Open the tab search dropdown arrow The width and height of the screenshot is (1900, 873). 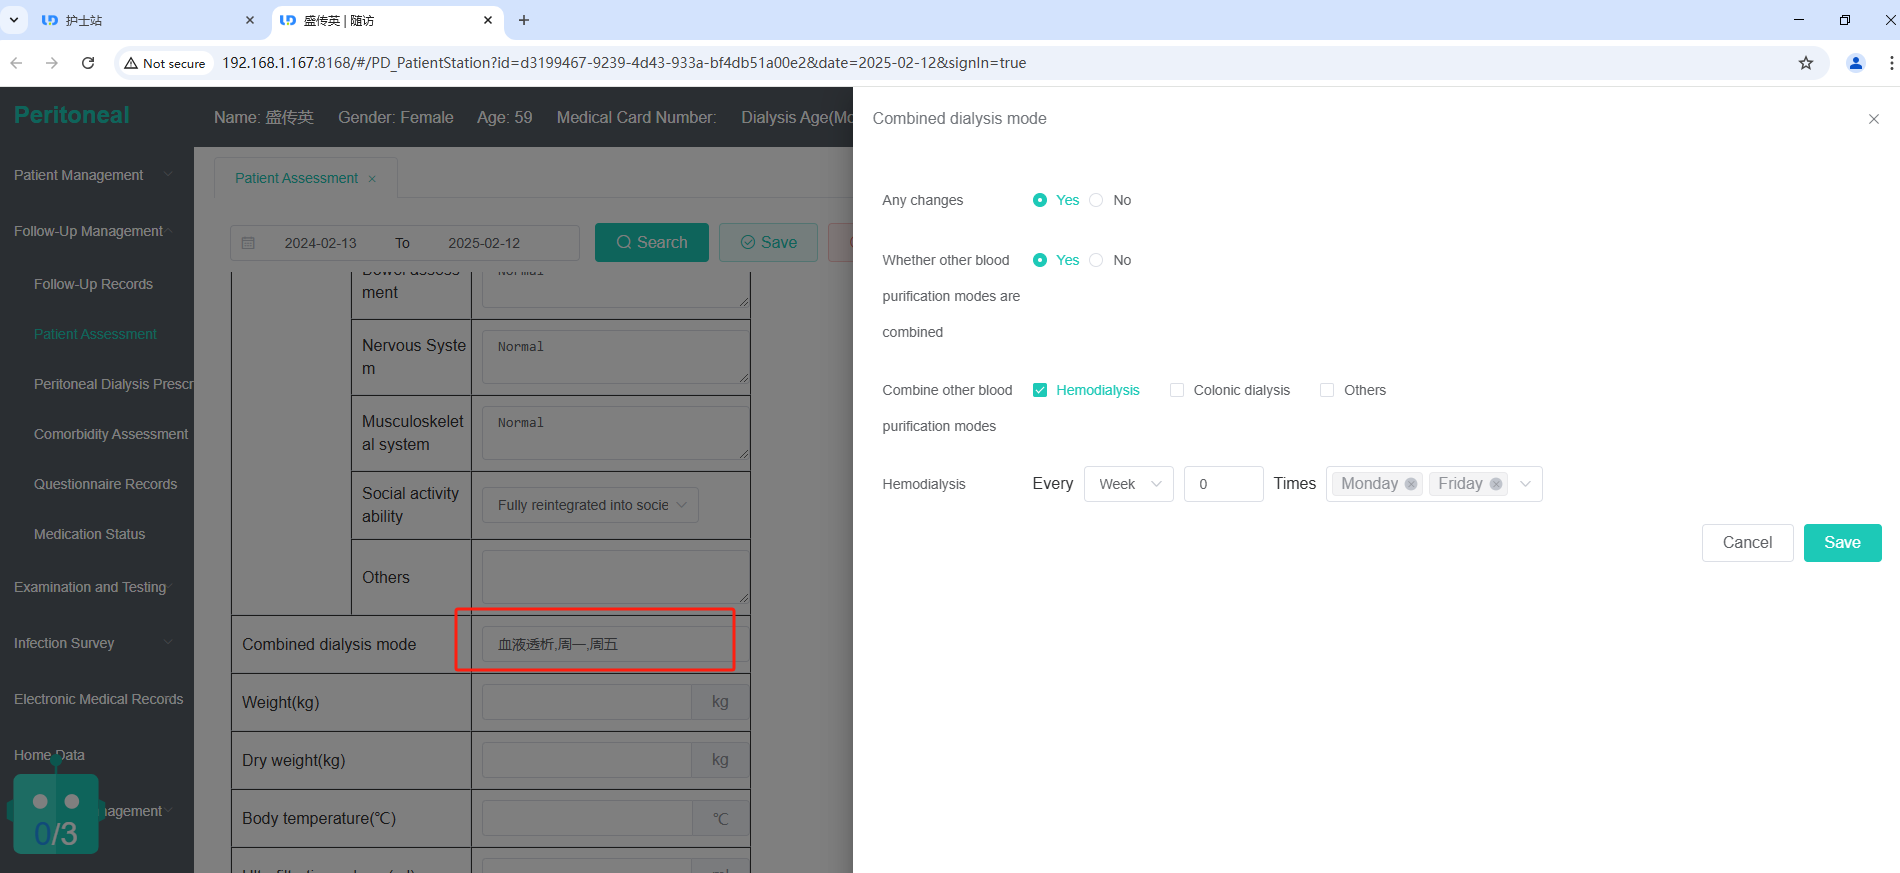pos(14,20)
